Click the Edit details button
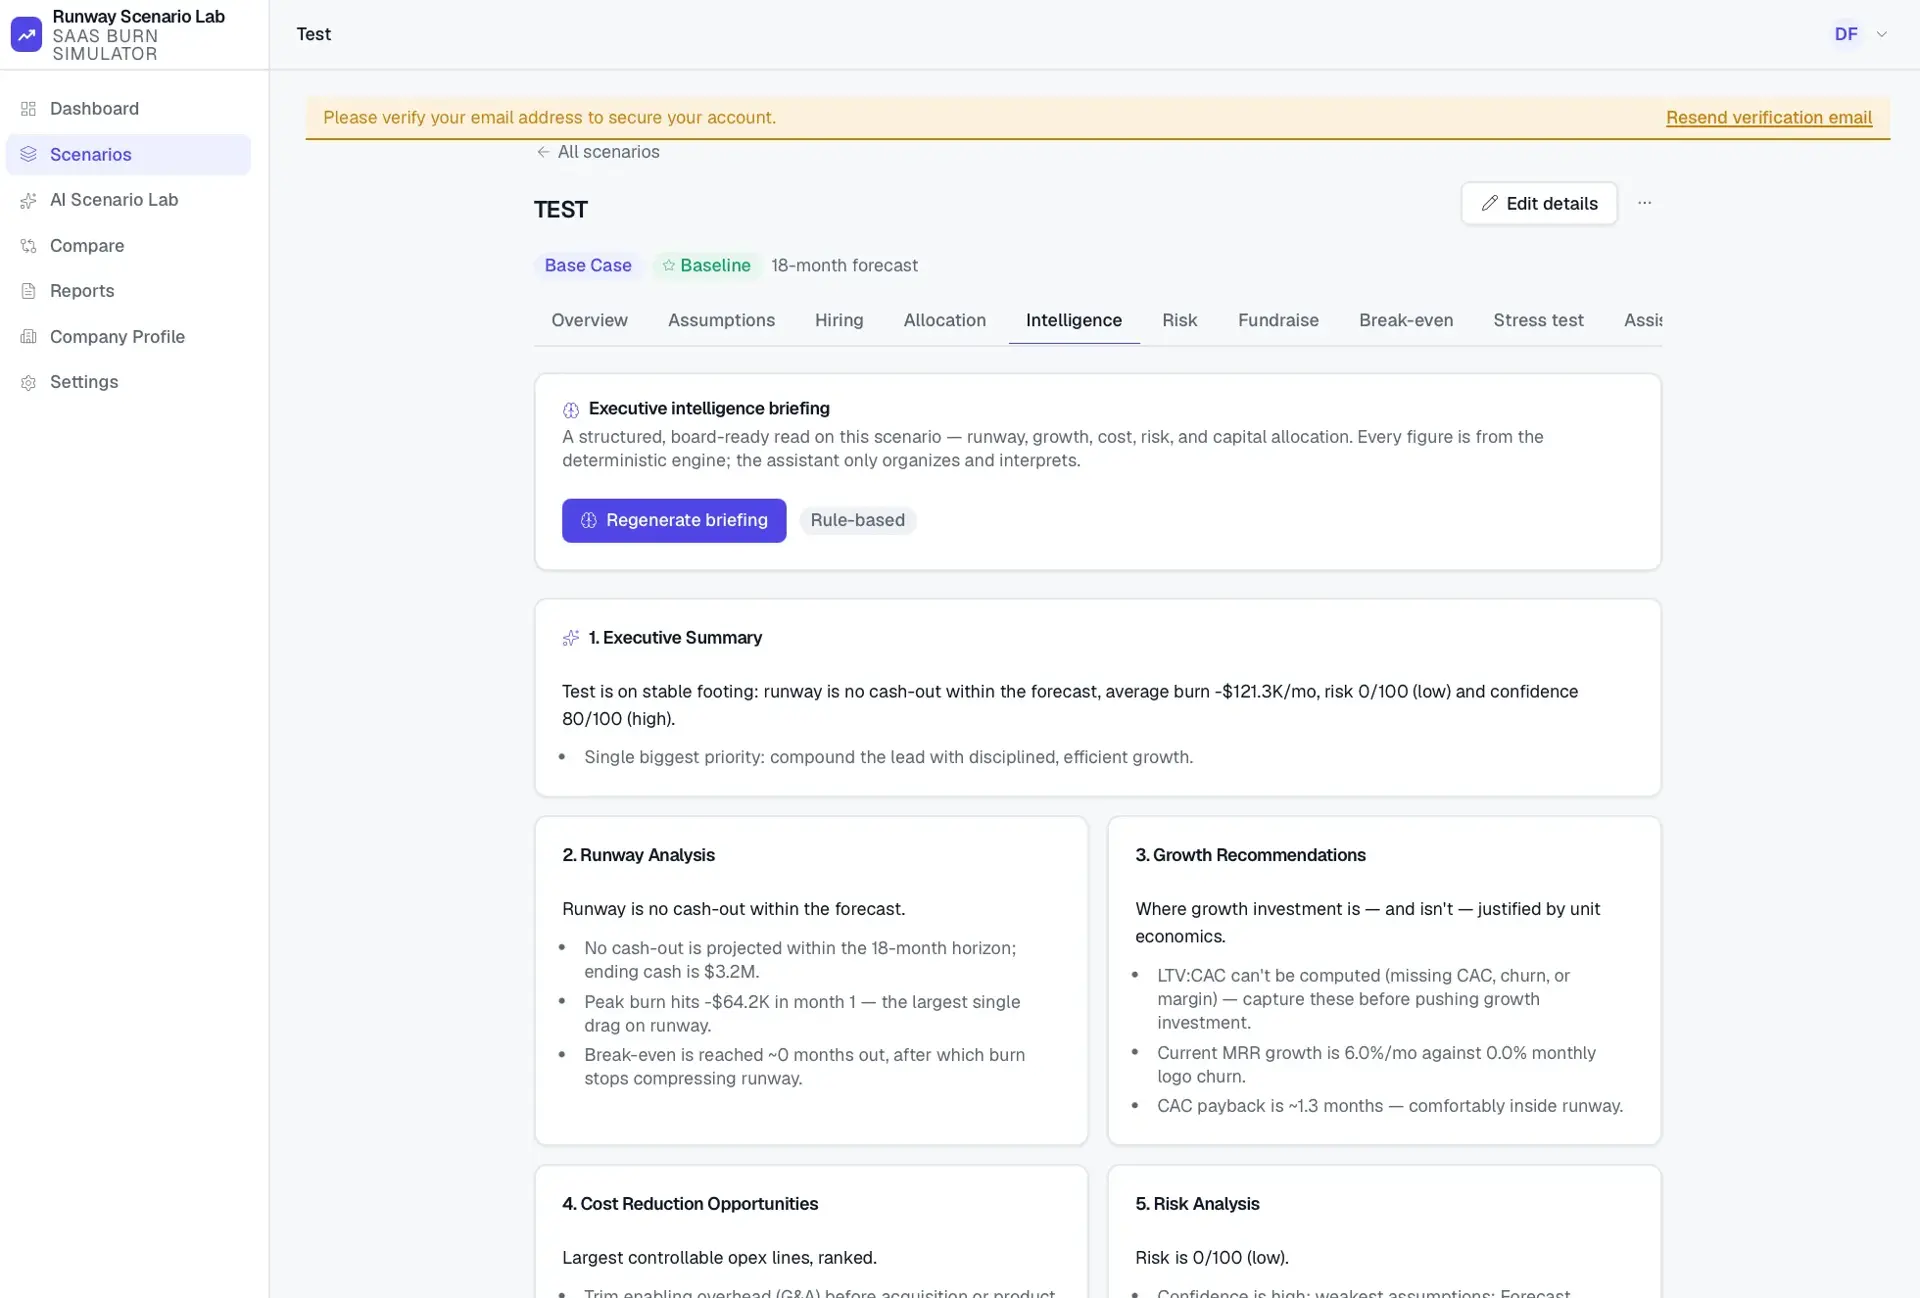1920x1298 pixels. [x=1538, y=203]
